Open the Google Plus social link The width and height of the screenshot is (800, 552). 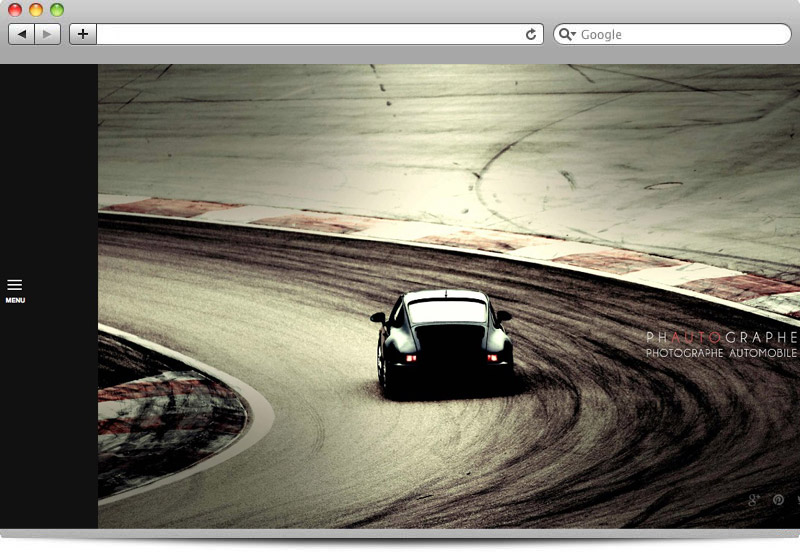point(754,500)
